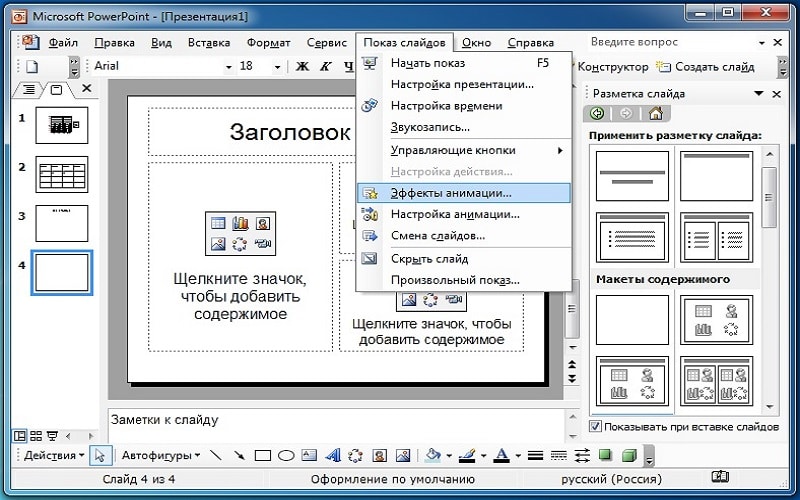Go back in the task pane

(597, 113)
